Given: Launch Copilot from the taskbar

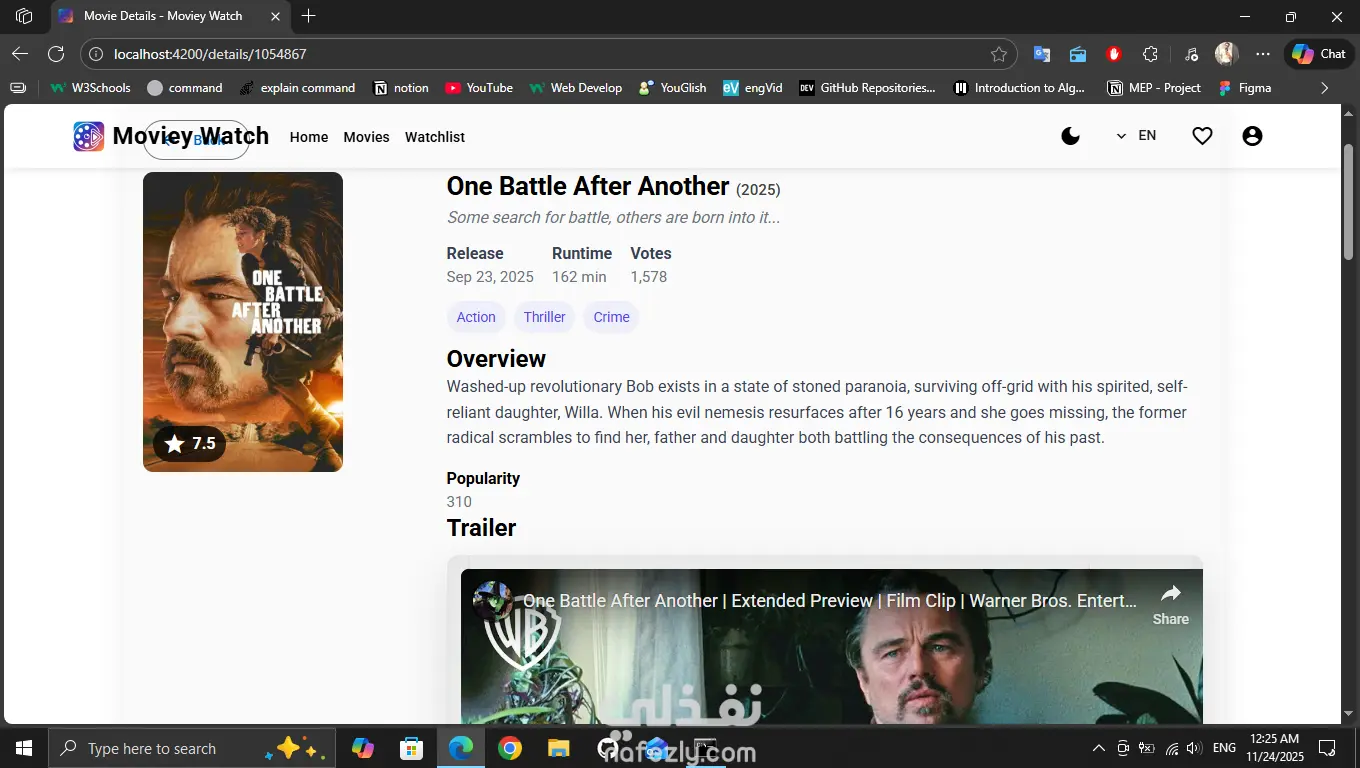Looking at the screenshot, I should point(362,748).
